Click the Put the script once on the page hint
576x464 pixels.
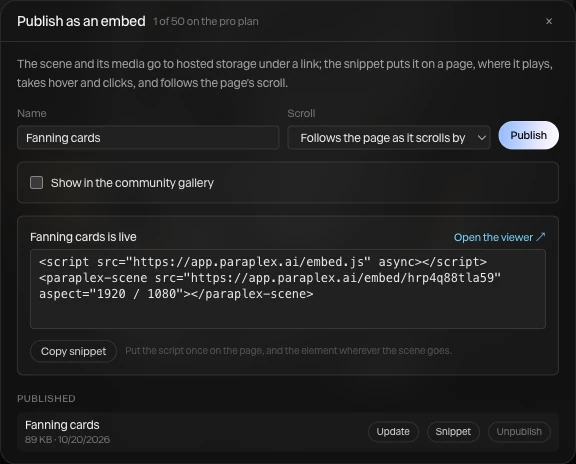(x=288, y=351)
